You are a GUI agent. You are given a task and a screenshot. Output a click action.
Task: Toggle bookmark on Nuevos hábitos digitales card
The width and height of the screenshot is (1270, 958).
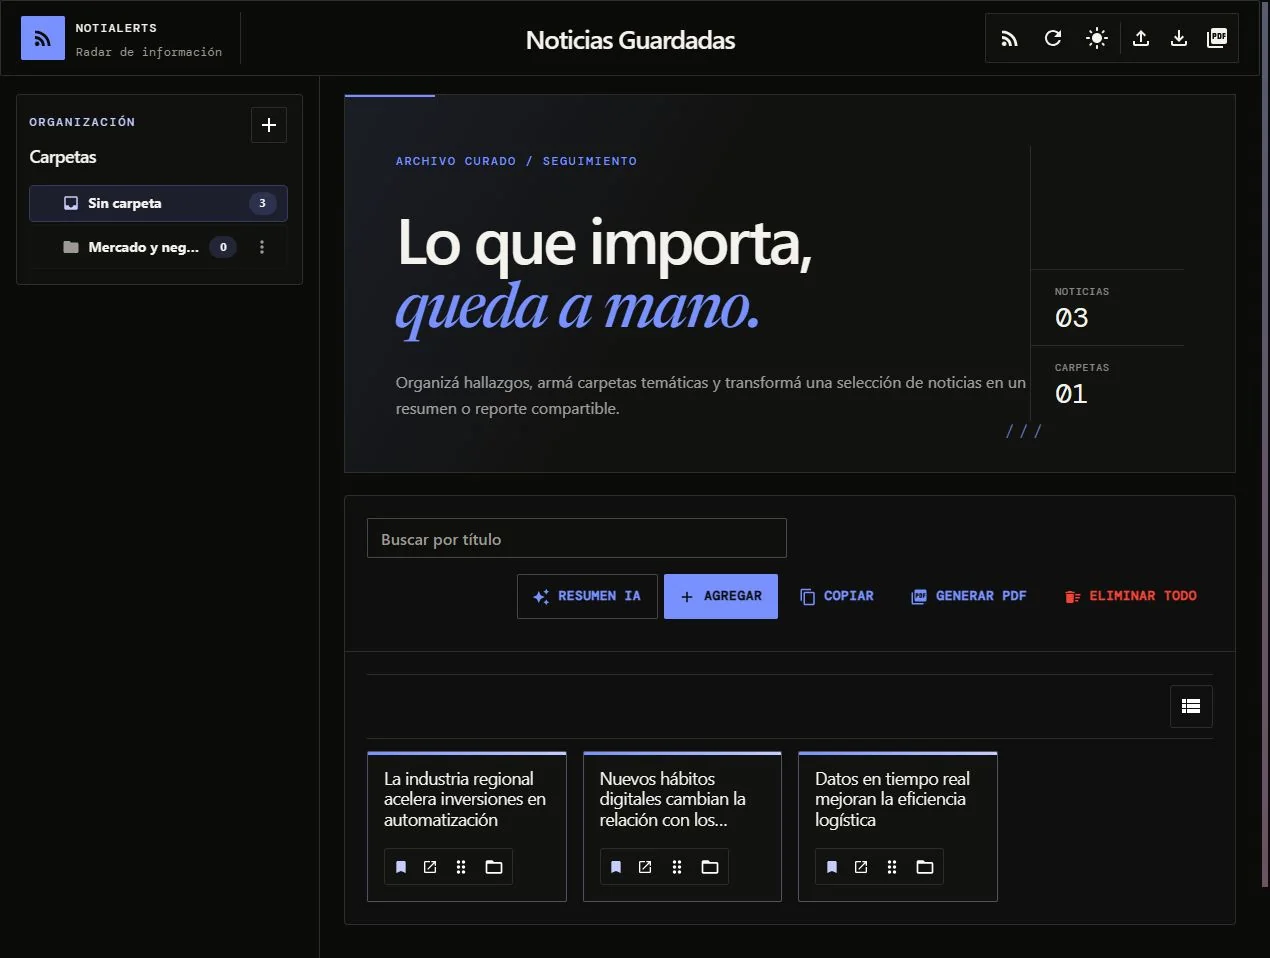616,867
